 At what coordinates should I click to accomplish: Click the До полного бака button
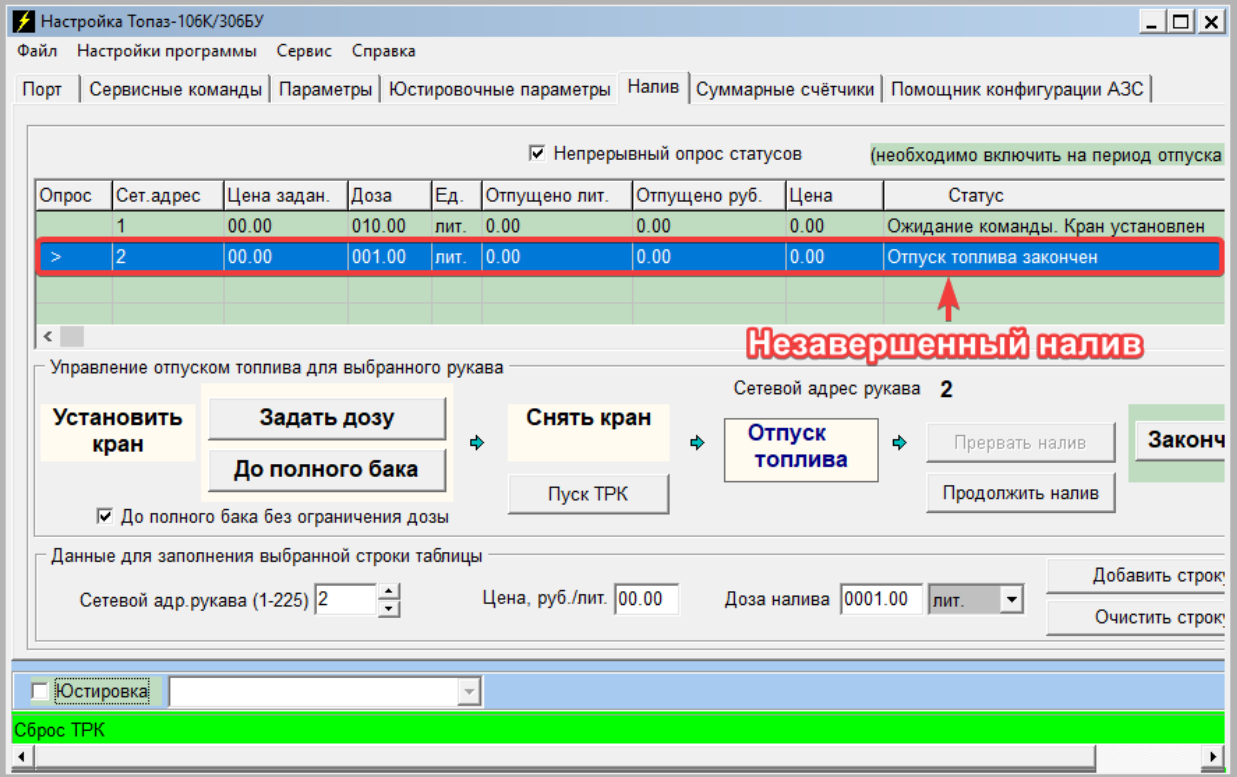pyautogui.click(x=327, y=469)
